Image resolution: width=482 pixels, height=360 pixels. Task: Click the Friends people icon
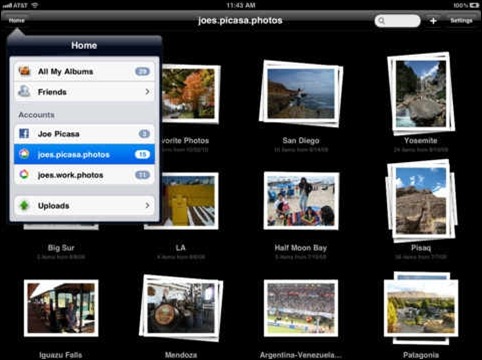pos(24,91)
